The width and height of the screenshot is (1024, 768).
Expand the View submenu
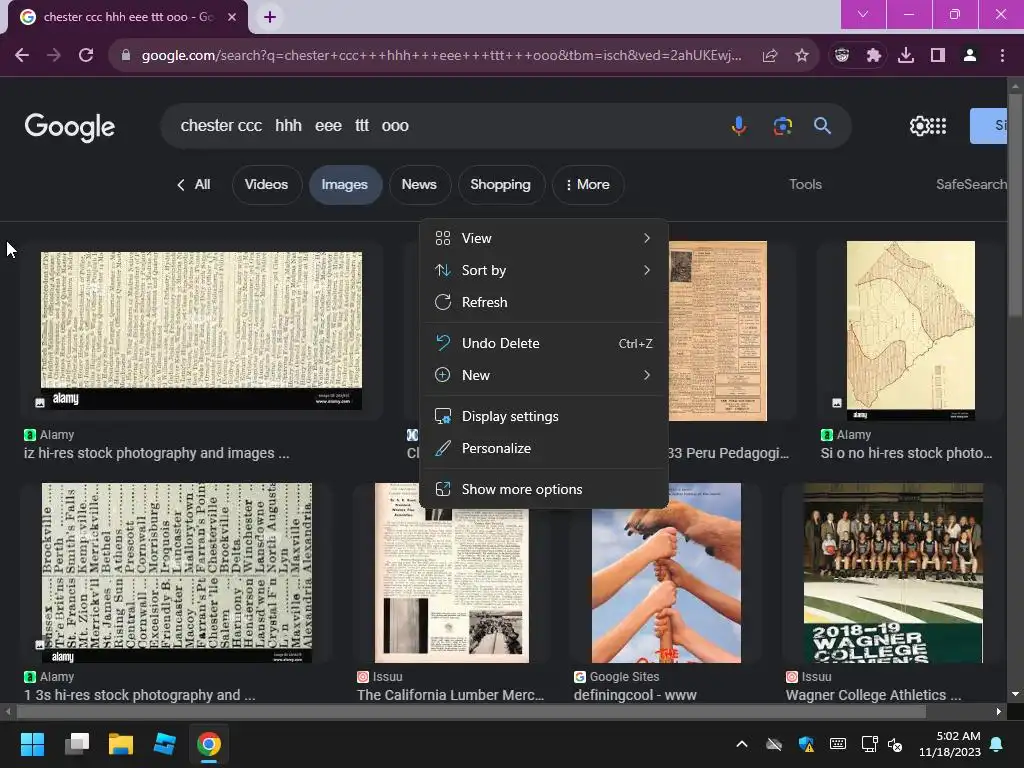pos(543,238)
